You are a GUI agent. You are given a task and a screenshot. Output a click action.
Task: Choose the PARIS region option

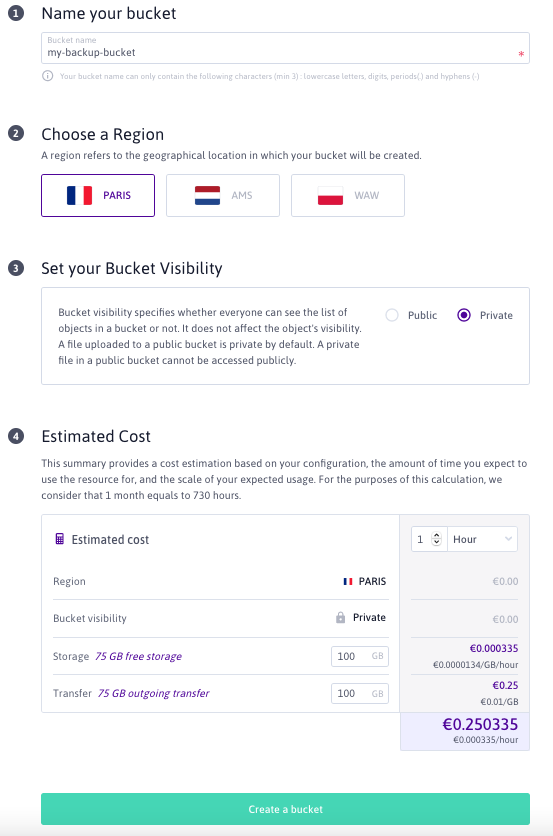click(98, 196)
